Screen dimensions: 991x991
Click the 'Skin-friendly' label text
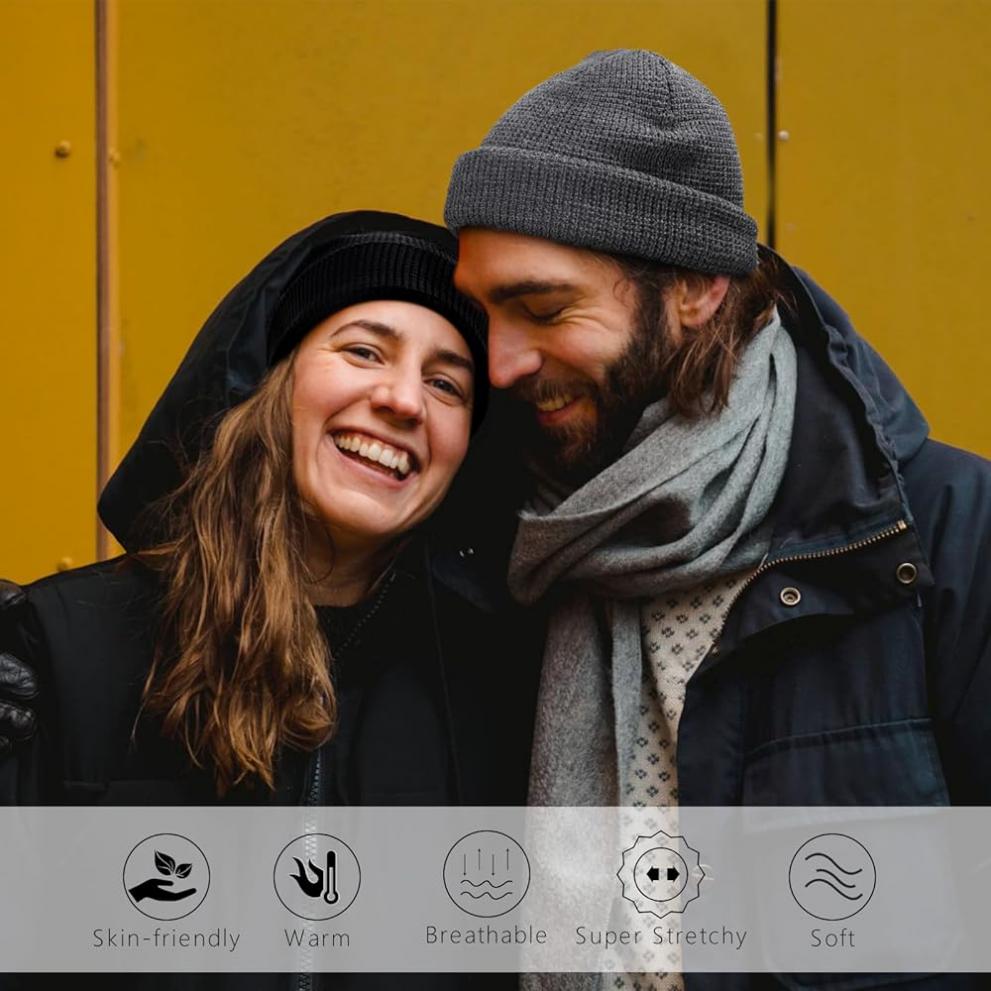166,939
